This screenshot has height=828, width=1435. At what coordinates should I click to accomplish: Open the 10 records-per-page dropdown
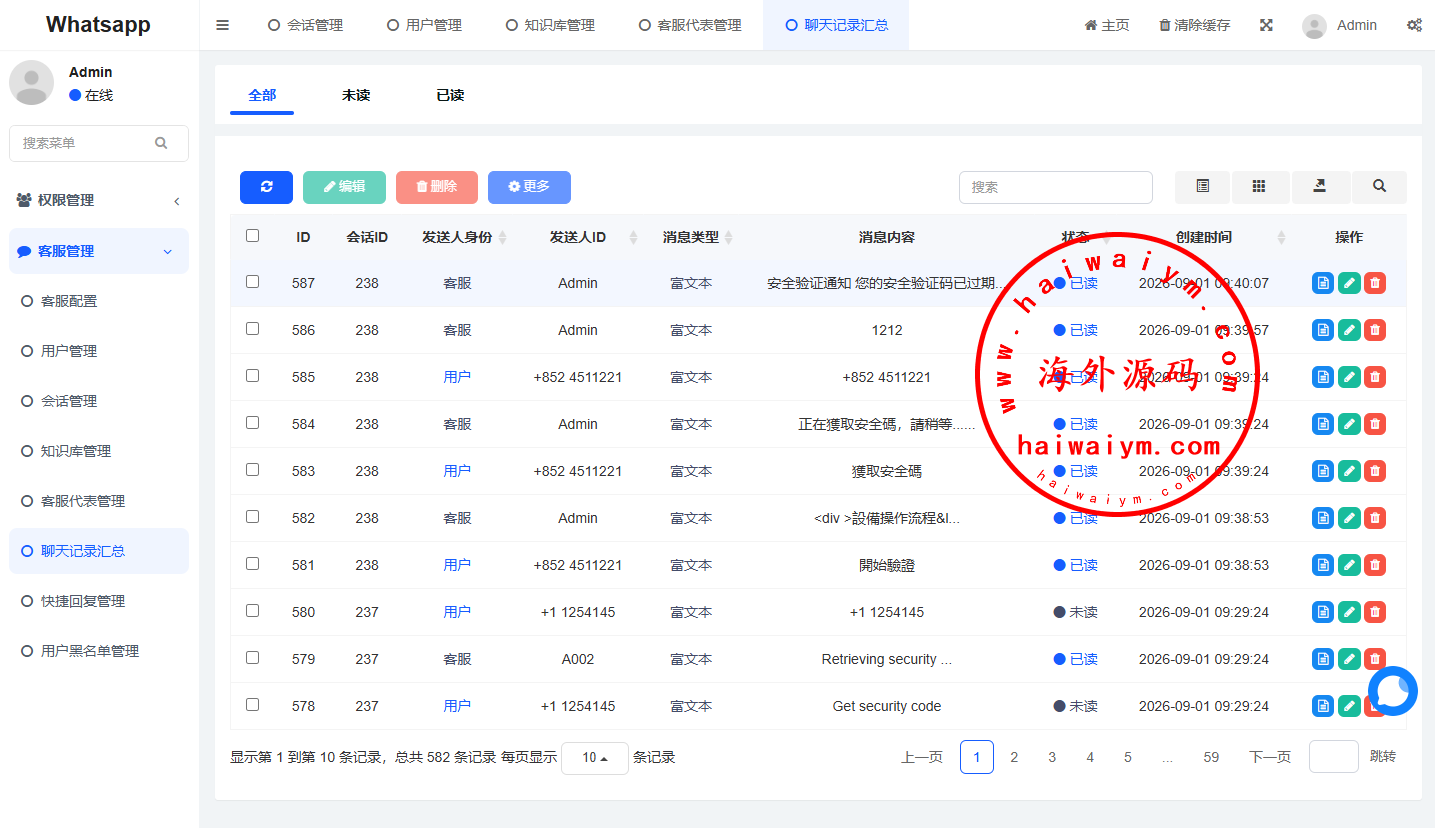[595, 758]
